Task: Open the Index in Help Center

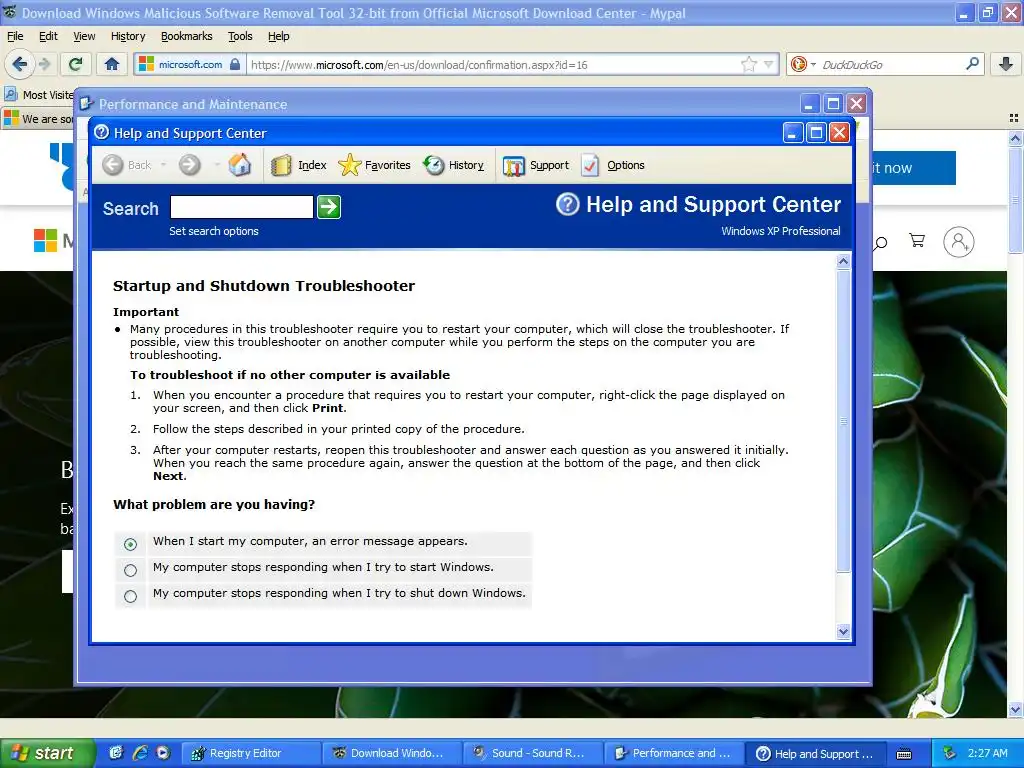Action: (x=298, y=165)
